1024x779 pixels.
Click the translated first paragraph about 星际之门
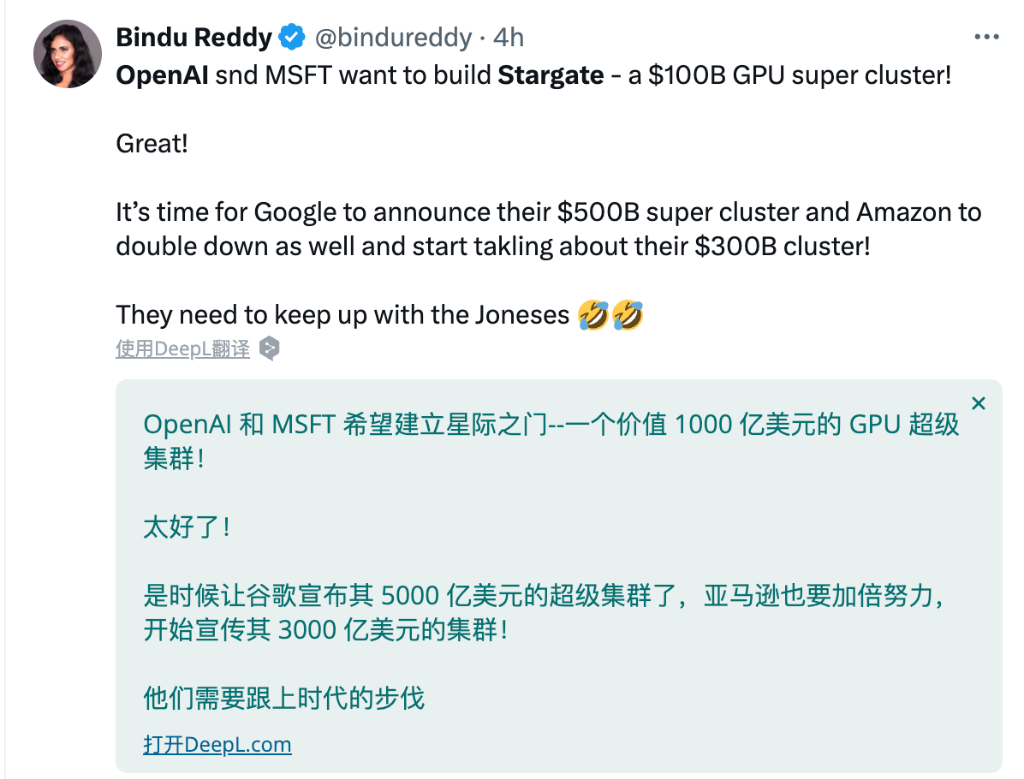[x=551, y=441]
